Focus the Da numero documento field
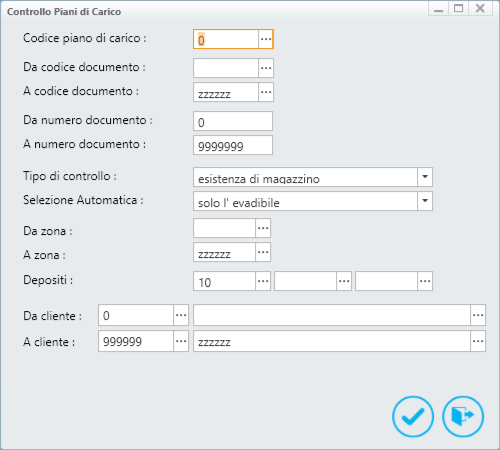Image resolution: width=500 pixels, height=450 pixels. coord(233,121)
